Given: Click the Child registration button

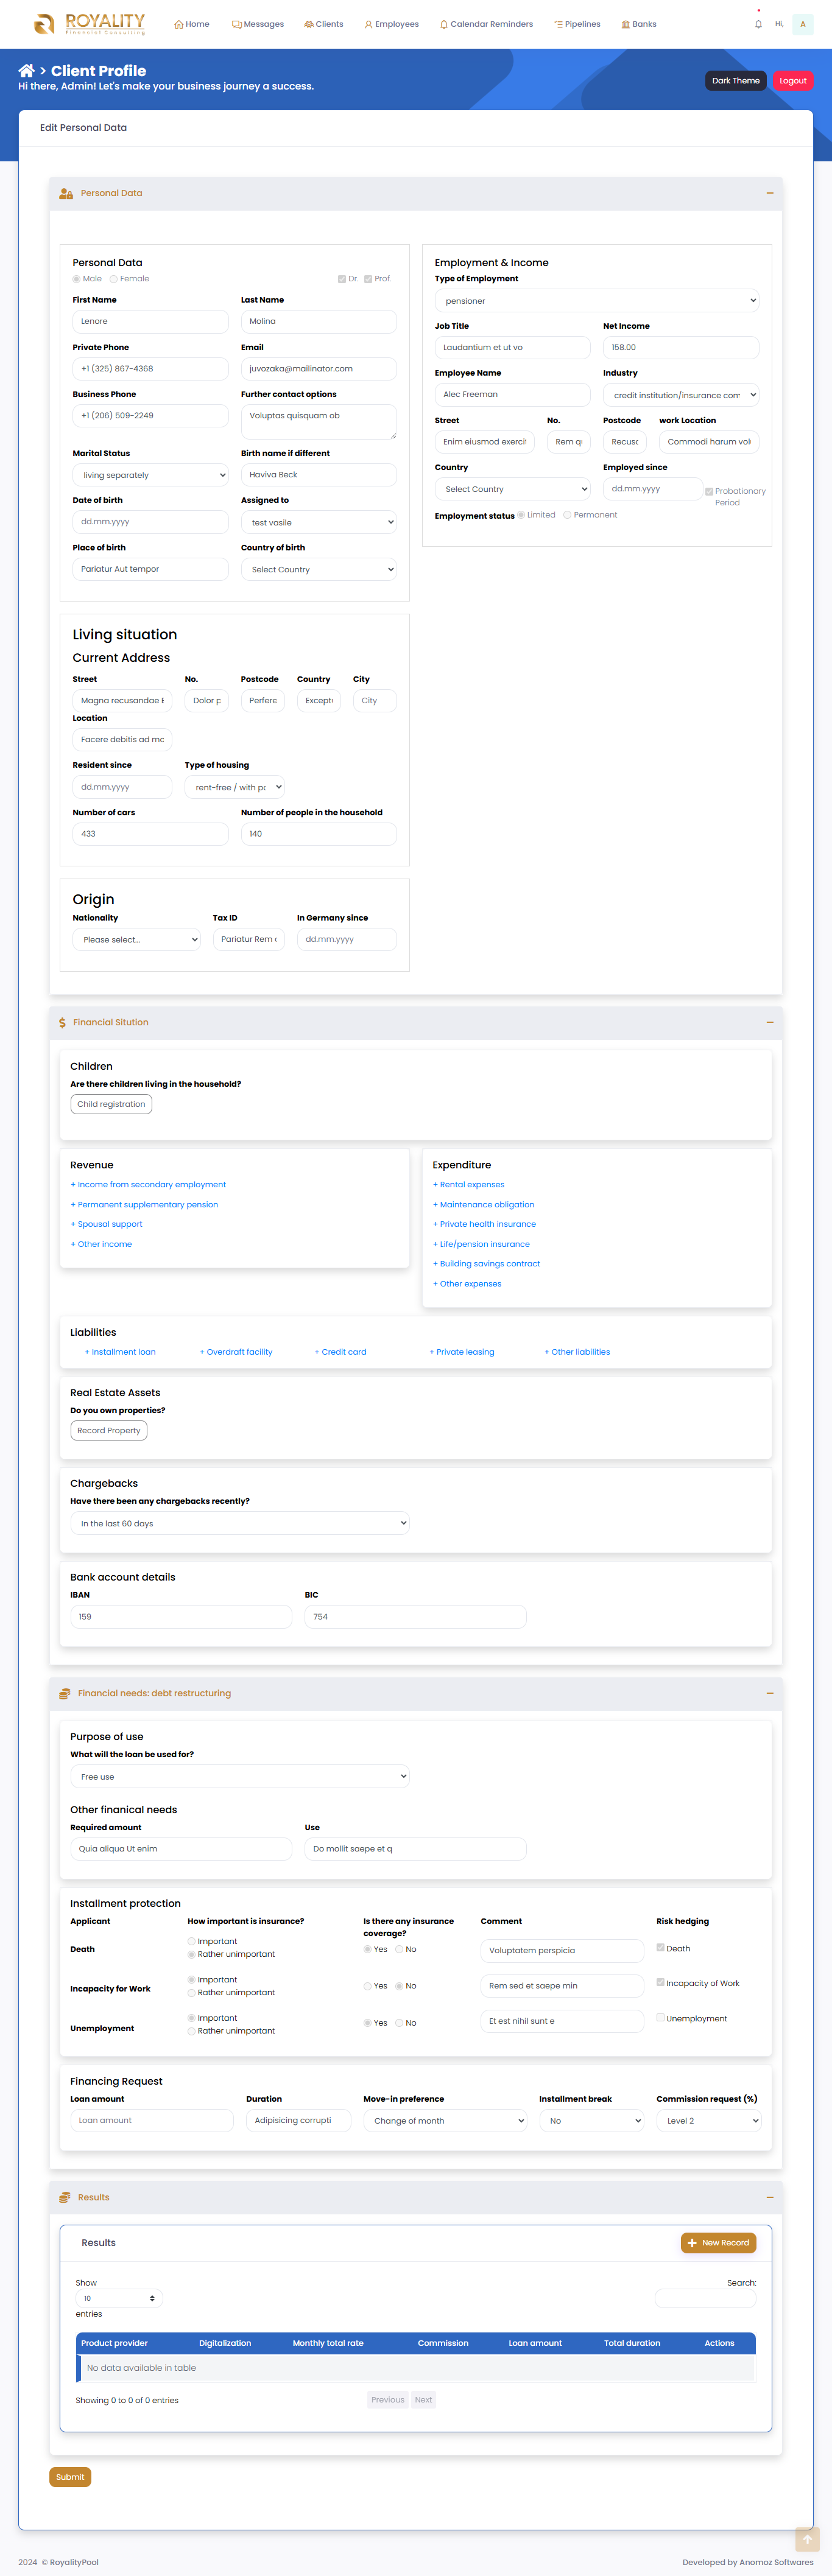Looking at the screenshot, I should tap(111, 1104).
